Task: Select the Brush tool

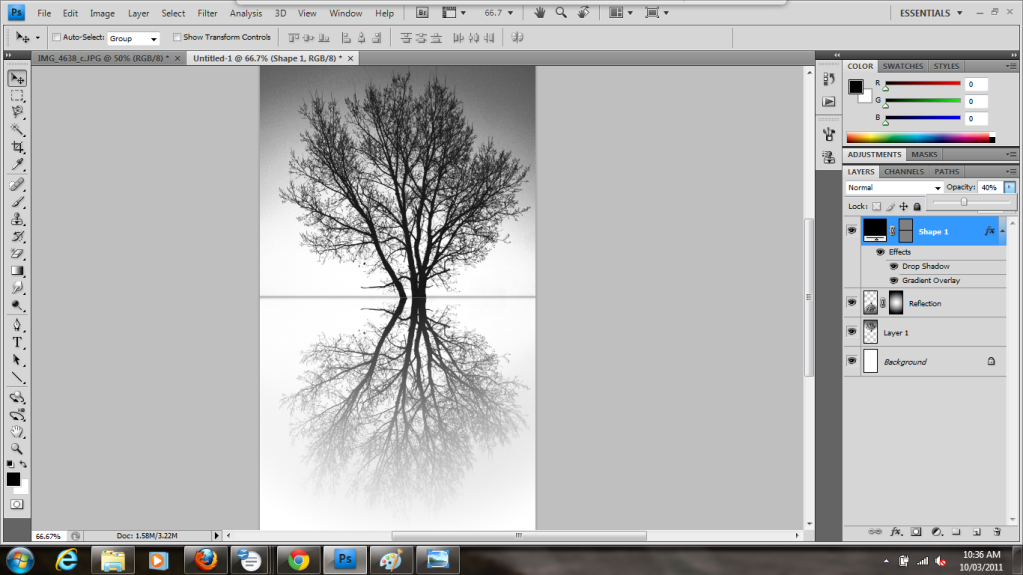Action: pyautogui.click(x=17, y=202)
